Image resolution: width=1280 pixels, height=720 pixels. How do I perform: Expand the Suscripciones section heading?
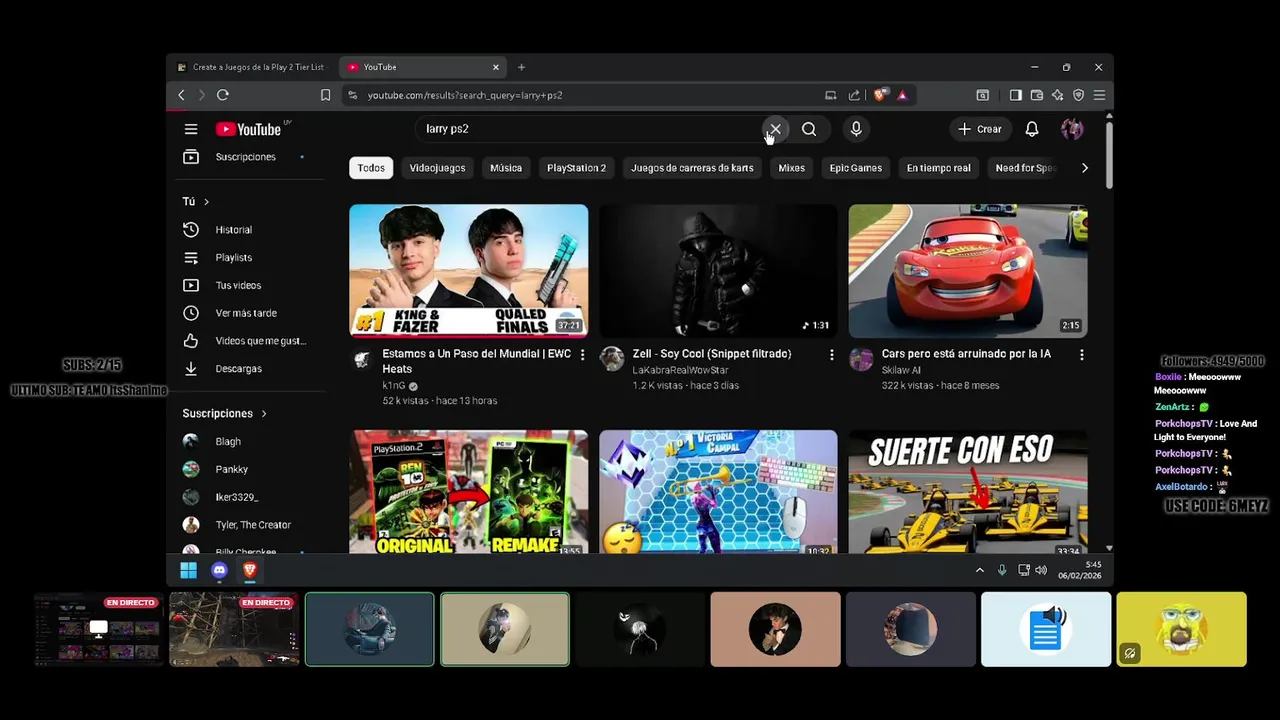click(225, 413)
